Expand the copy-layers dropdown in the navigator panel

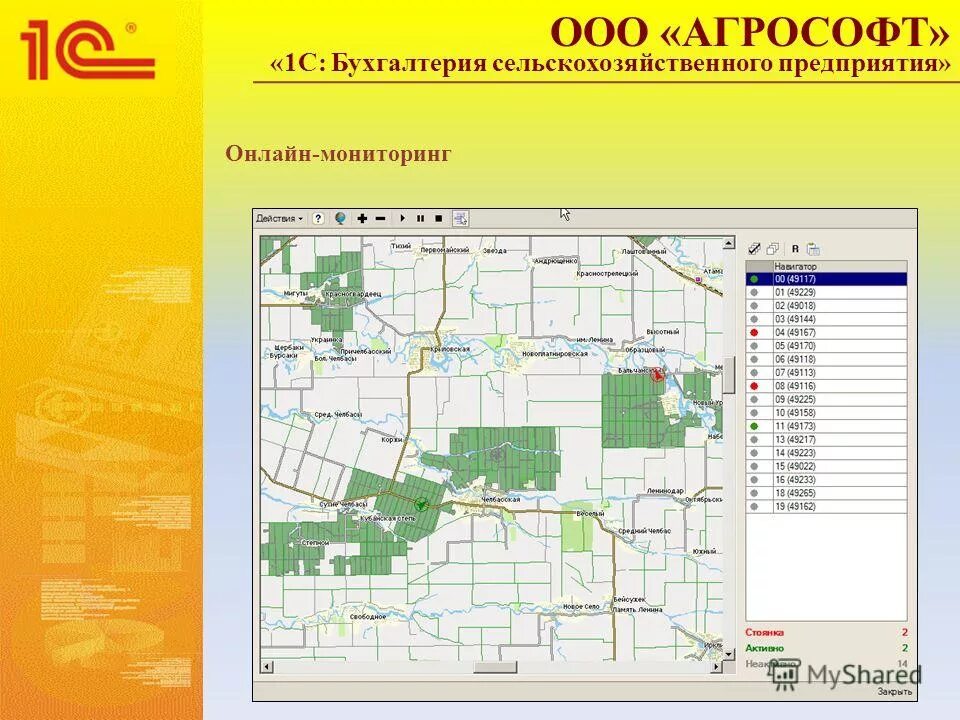[x=771, y=249]
